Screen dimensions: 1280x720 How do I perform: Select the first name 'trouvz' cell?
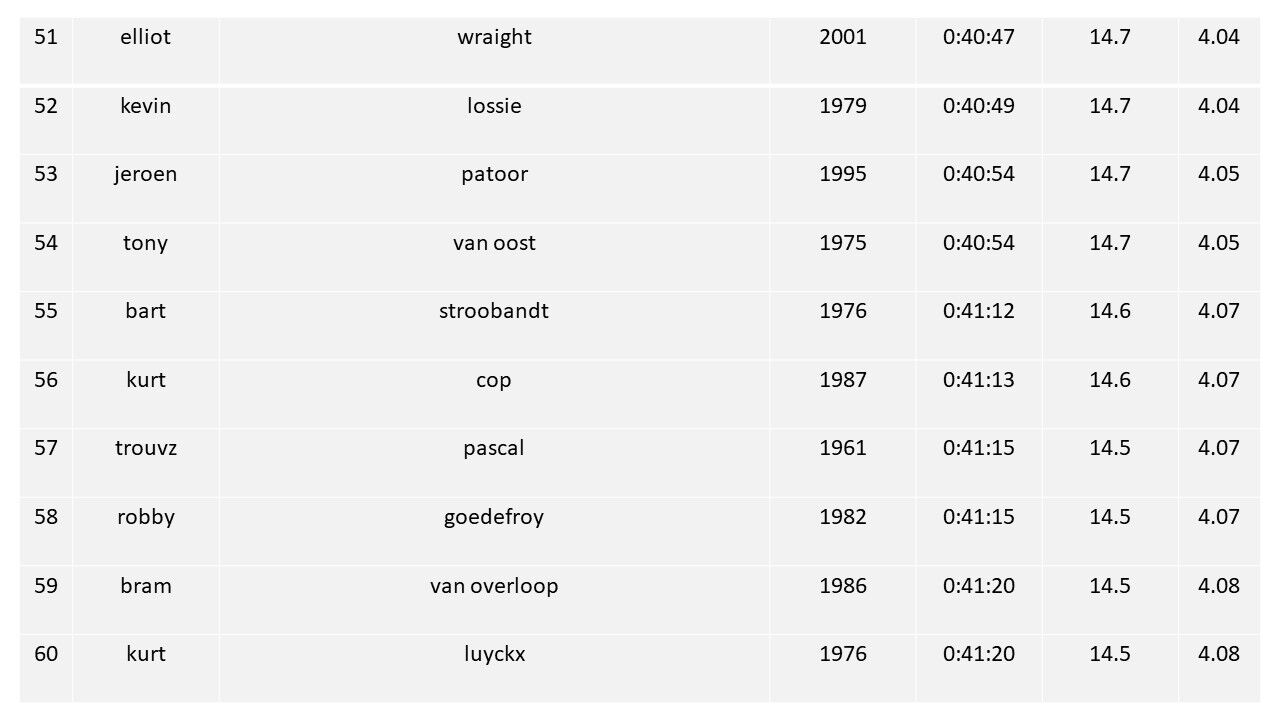(146, 448)
